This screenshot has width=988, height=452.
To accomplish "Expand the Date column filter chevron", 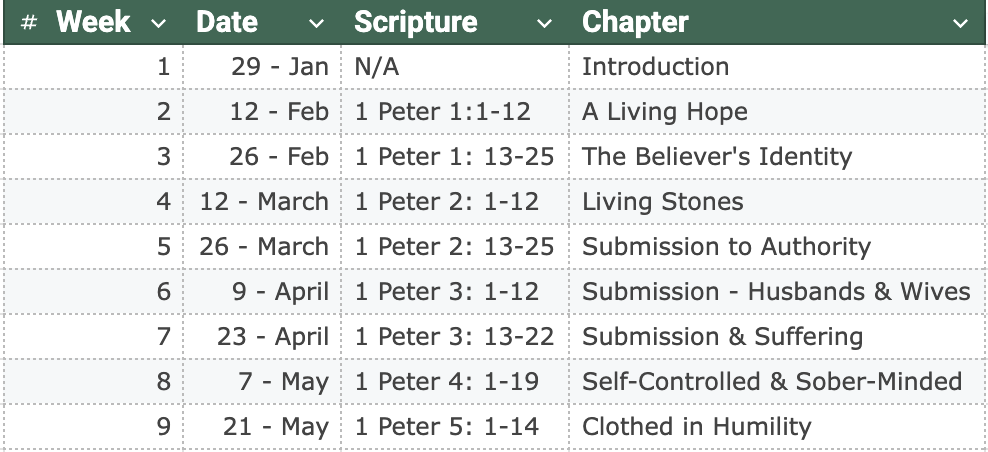I will [x=317, y=23].
